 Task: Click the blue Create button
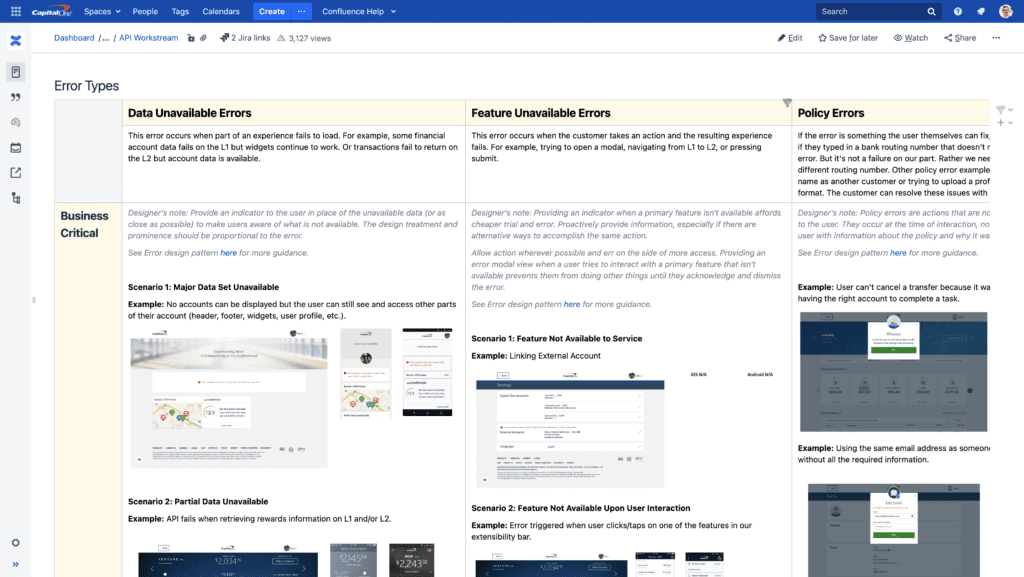[x=271, y=11]
